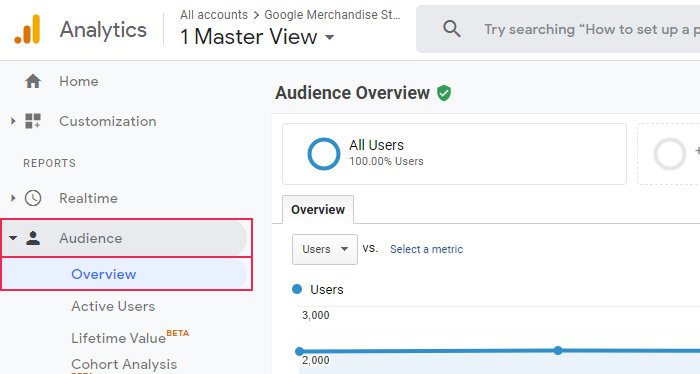700x374 pixels.
Task: Click the Realtime clock icon
Action: tap(33, 198)
